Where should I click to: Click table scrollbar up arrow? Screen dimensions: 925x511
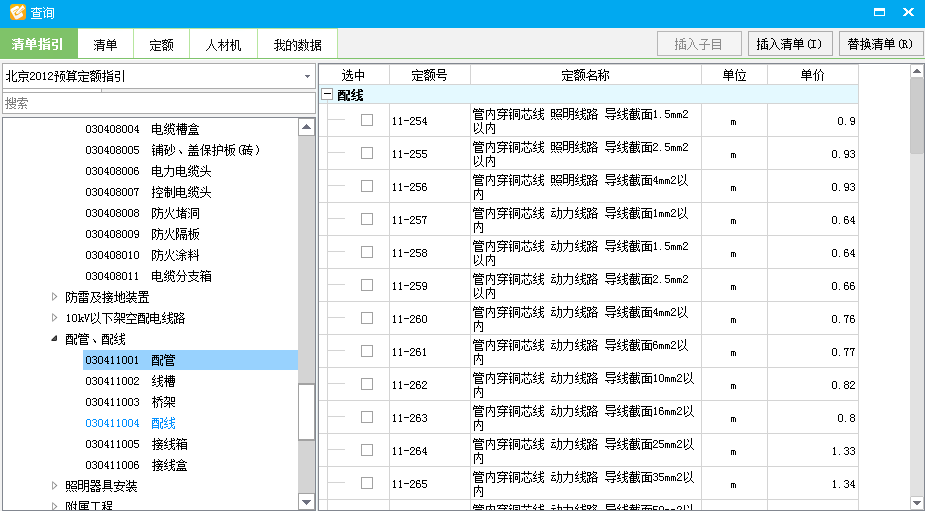point(917,72)
